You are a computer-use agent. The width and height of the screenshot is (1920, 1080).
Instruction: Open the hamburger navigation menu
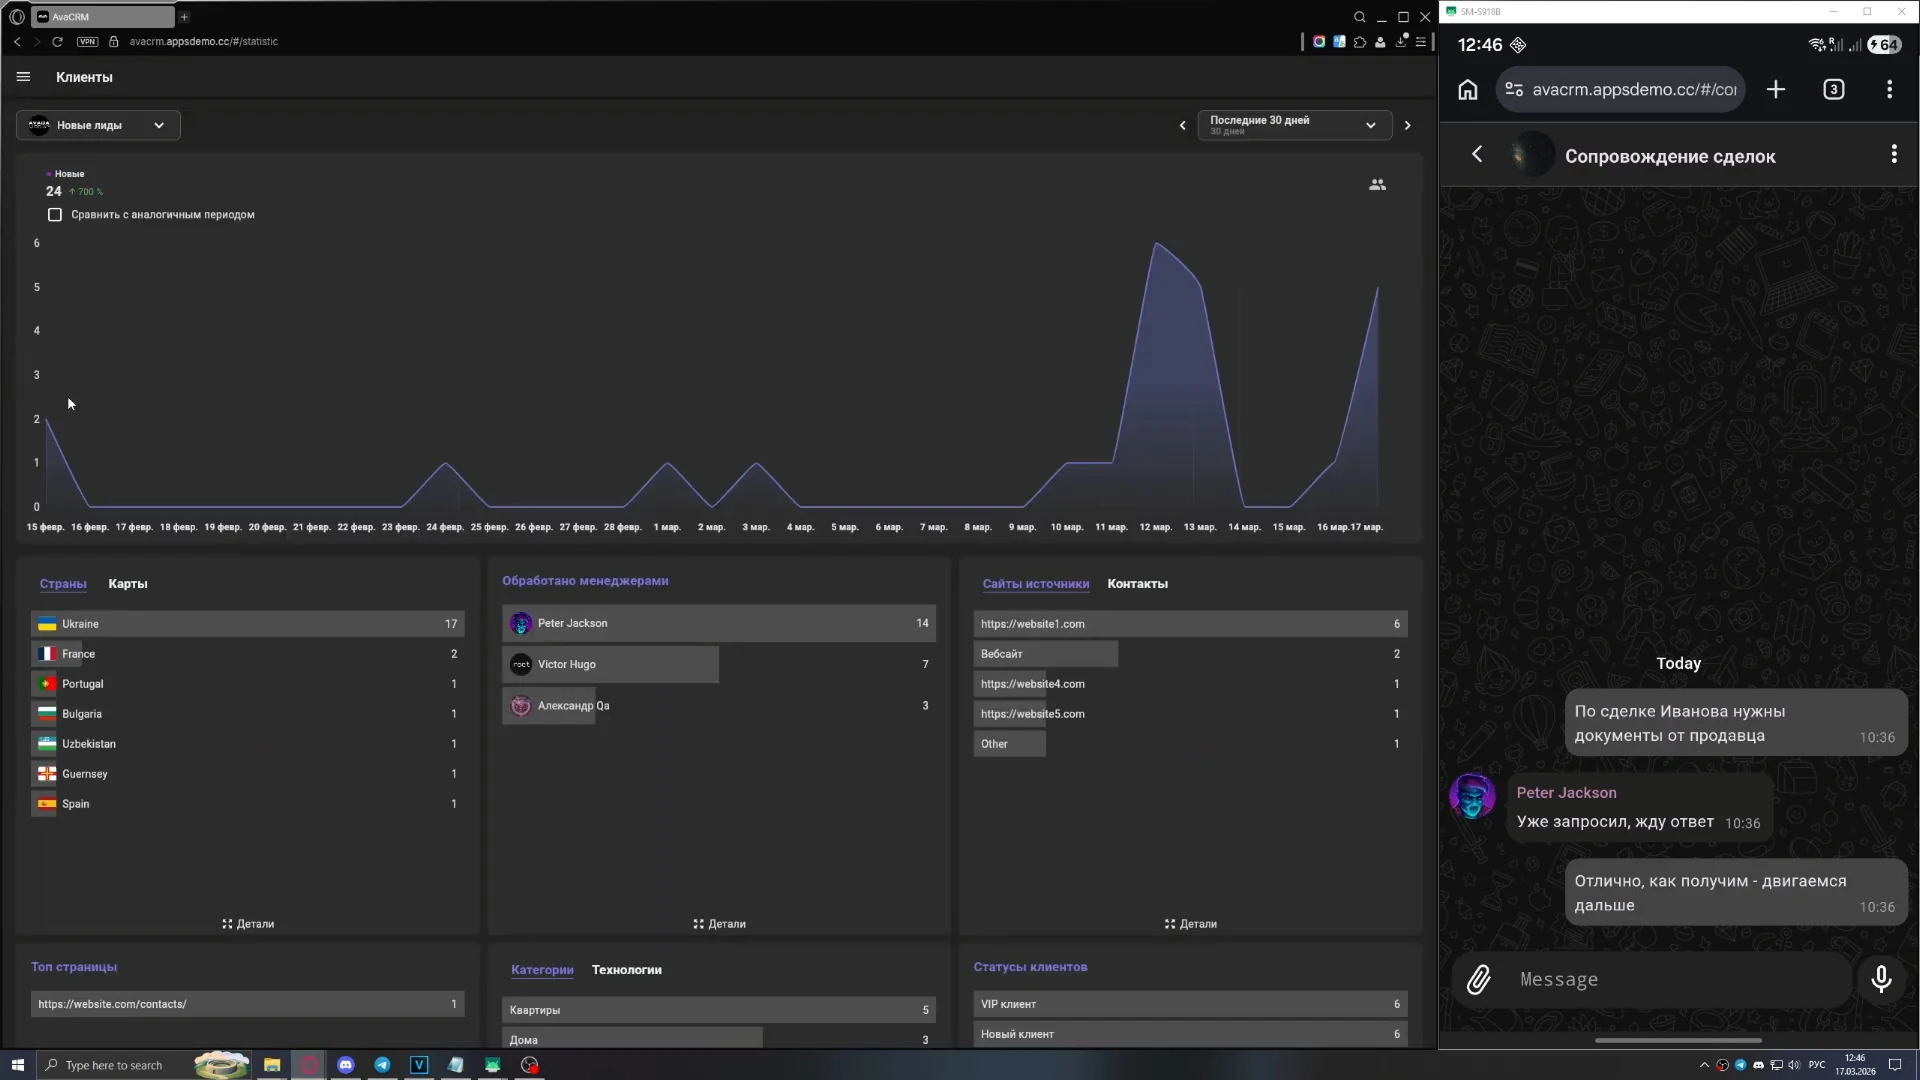[23, 77]
